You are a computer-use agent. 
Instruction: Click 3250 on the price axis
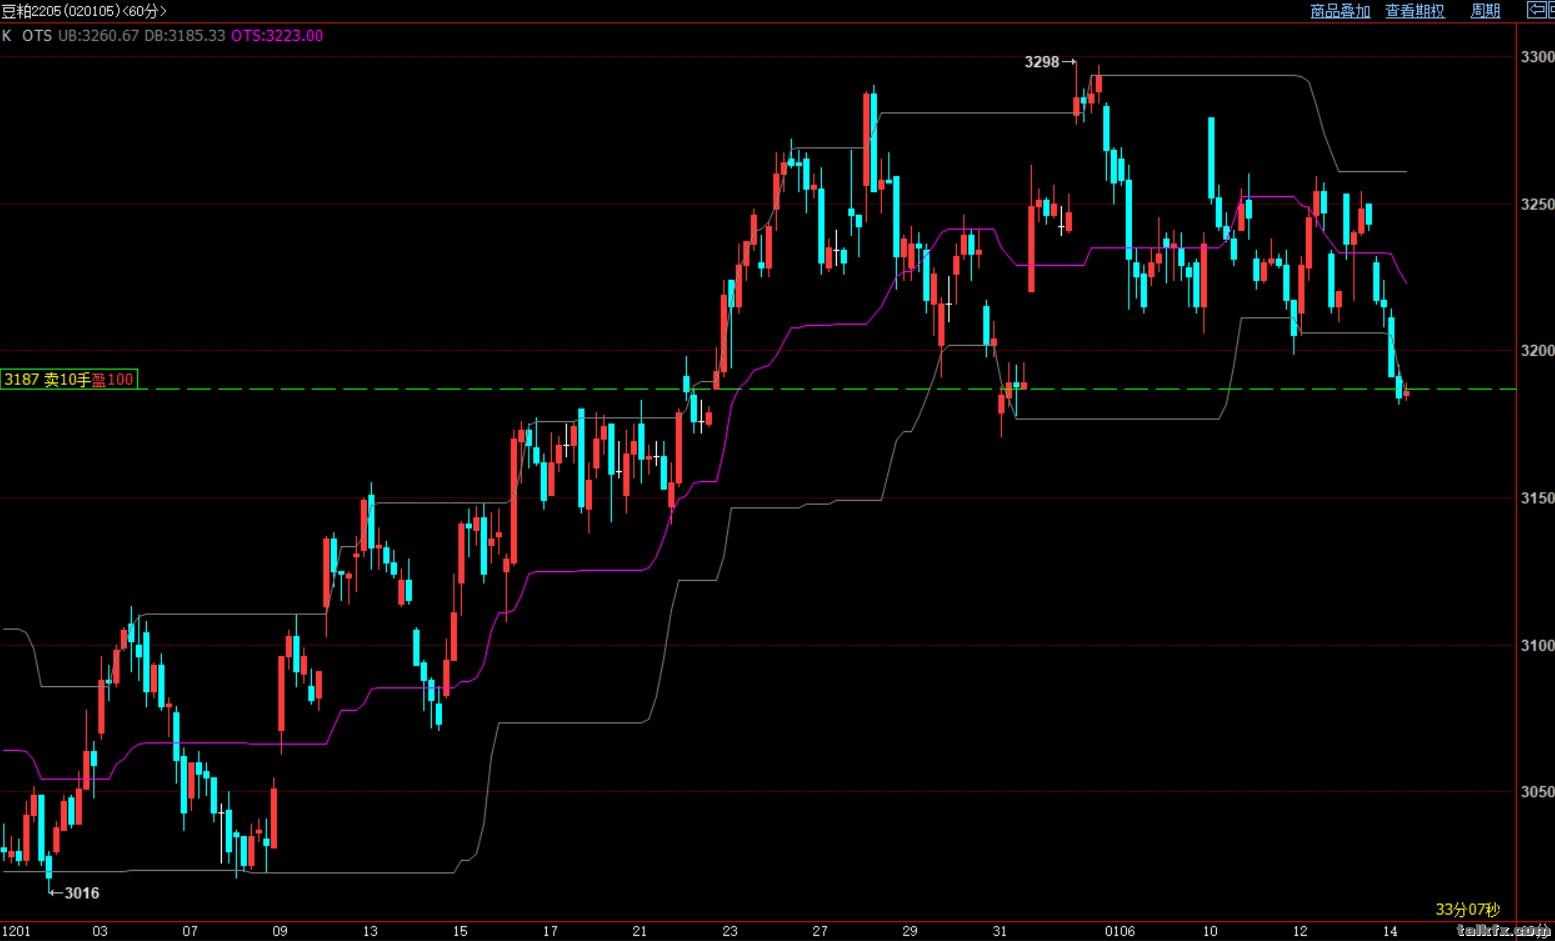click(1537, 204)
